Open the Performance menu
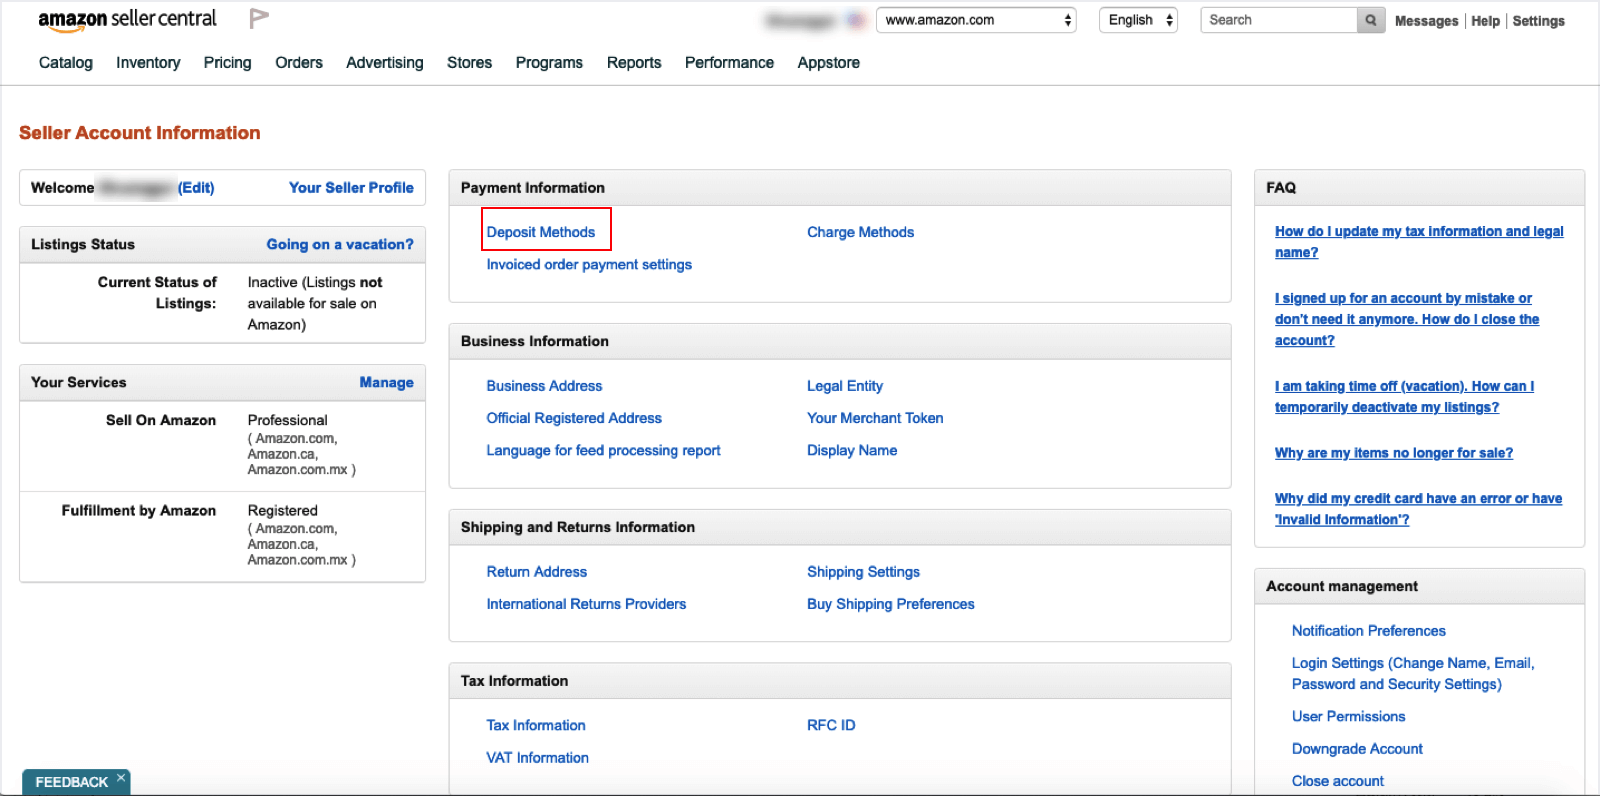 pos(729,62)
